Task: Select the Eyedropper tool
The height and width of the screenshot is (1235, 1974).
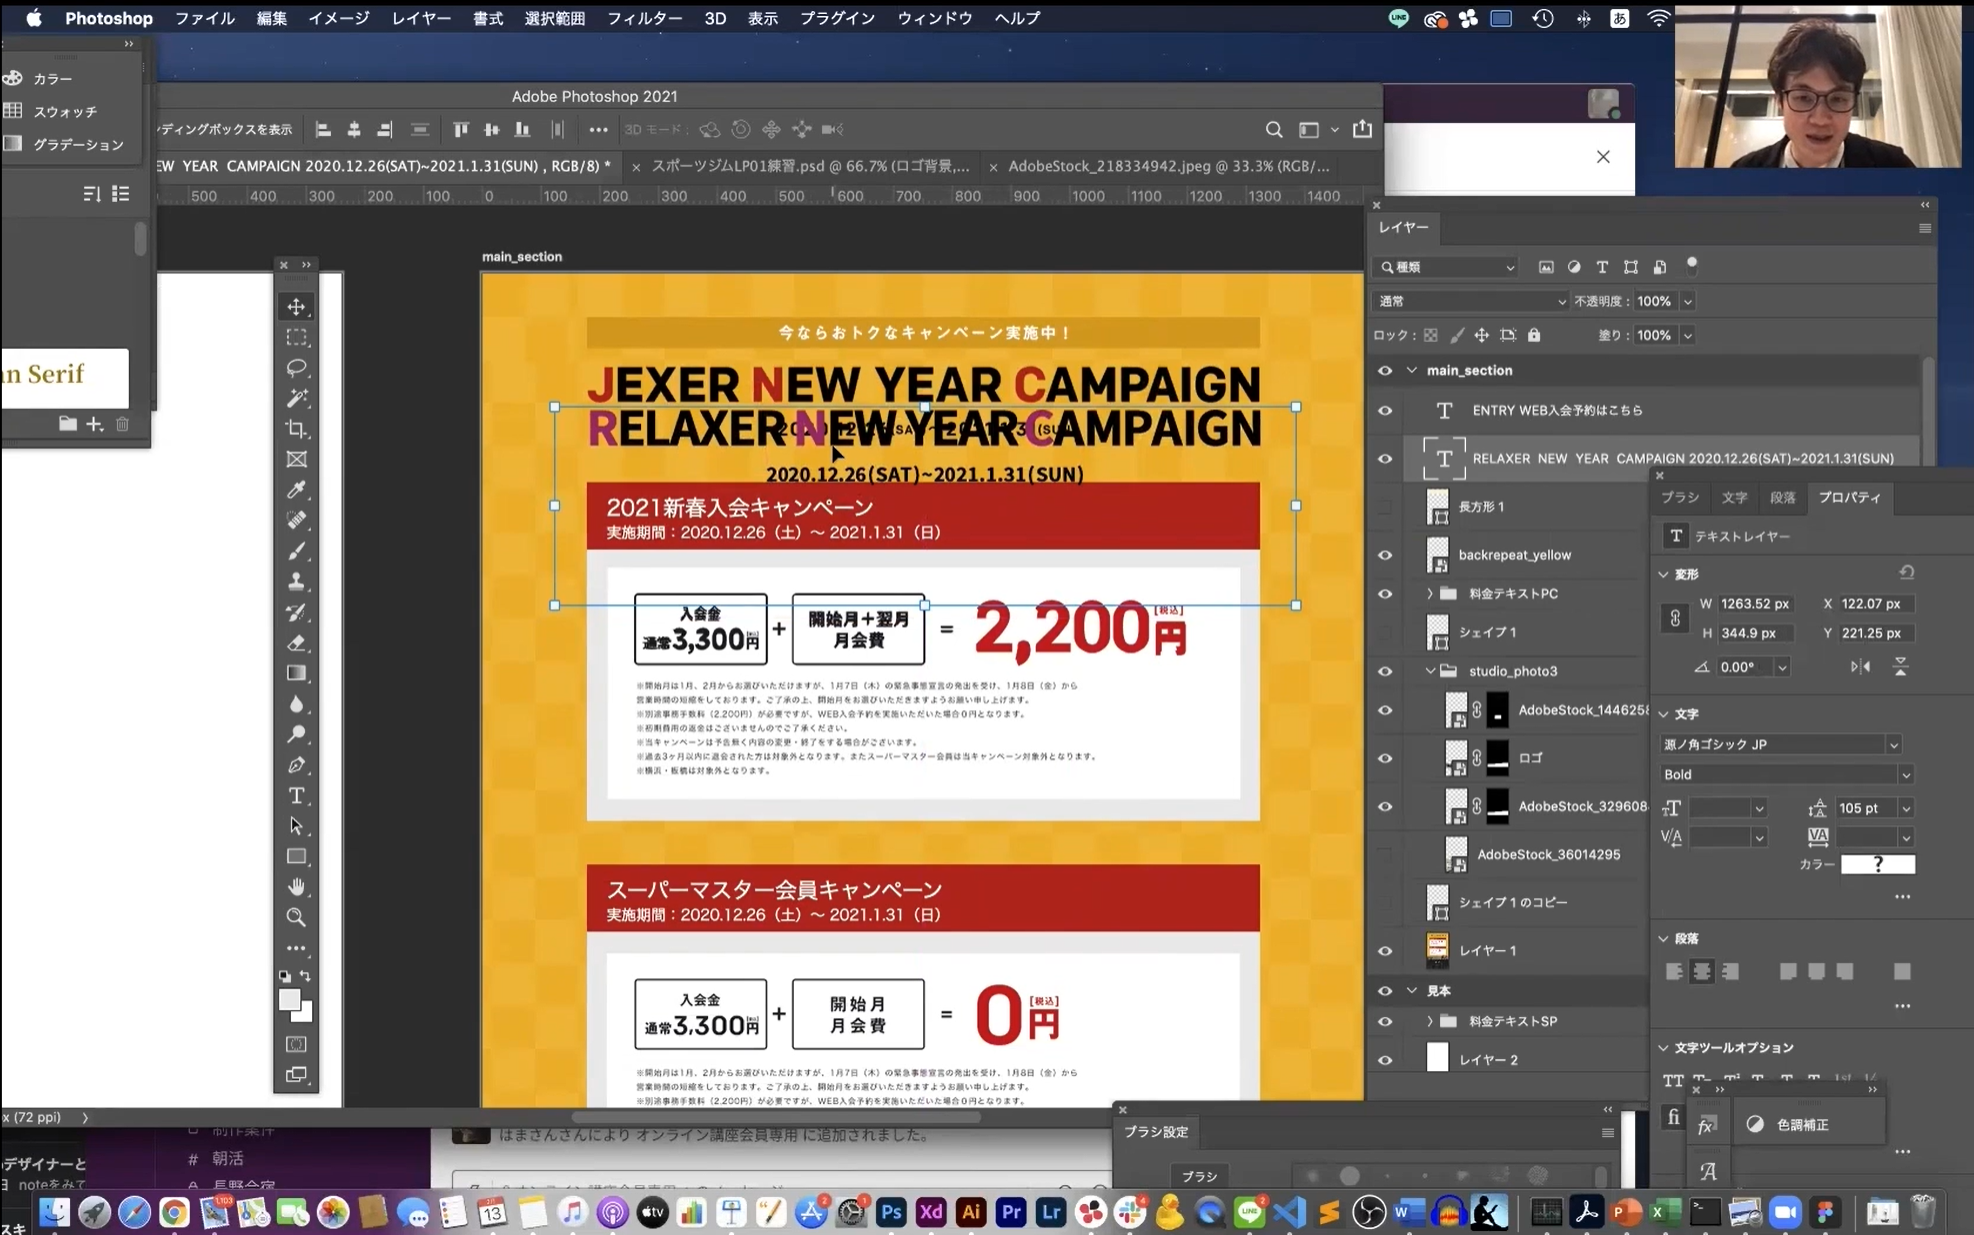Action: (x=296, y=490)
